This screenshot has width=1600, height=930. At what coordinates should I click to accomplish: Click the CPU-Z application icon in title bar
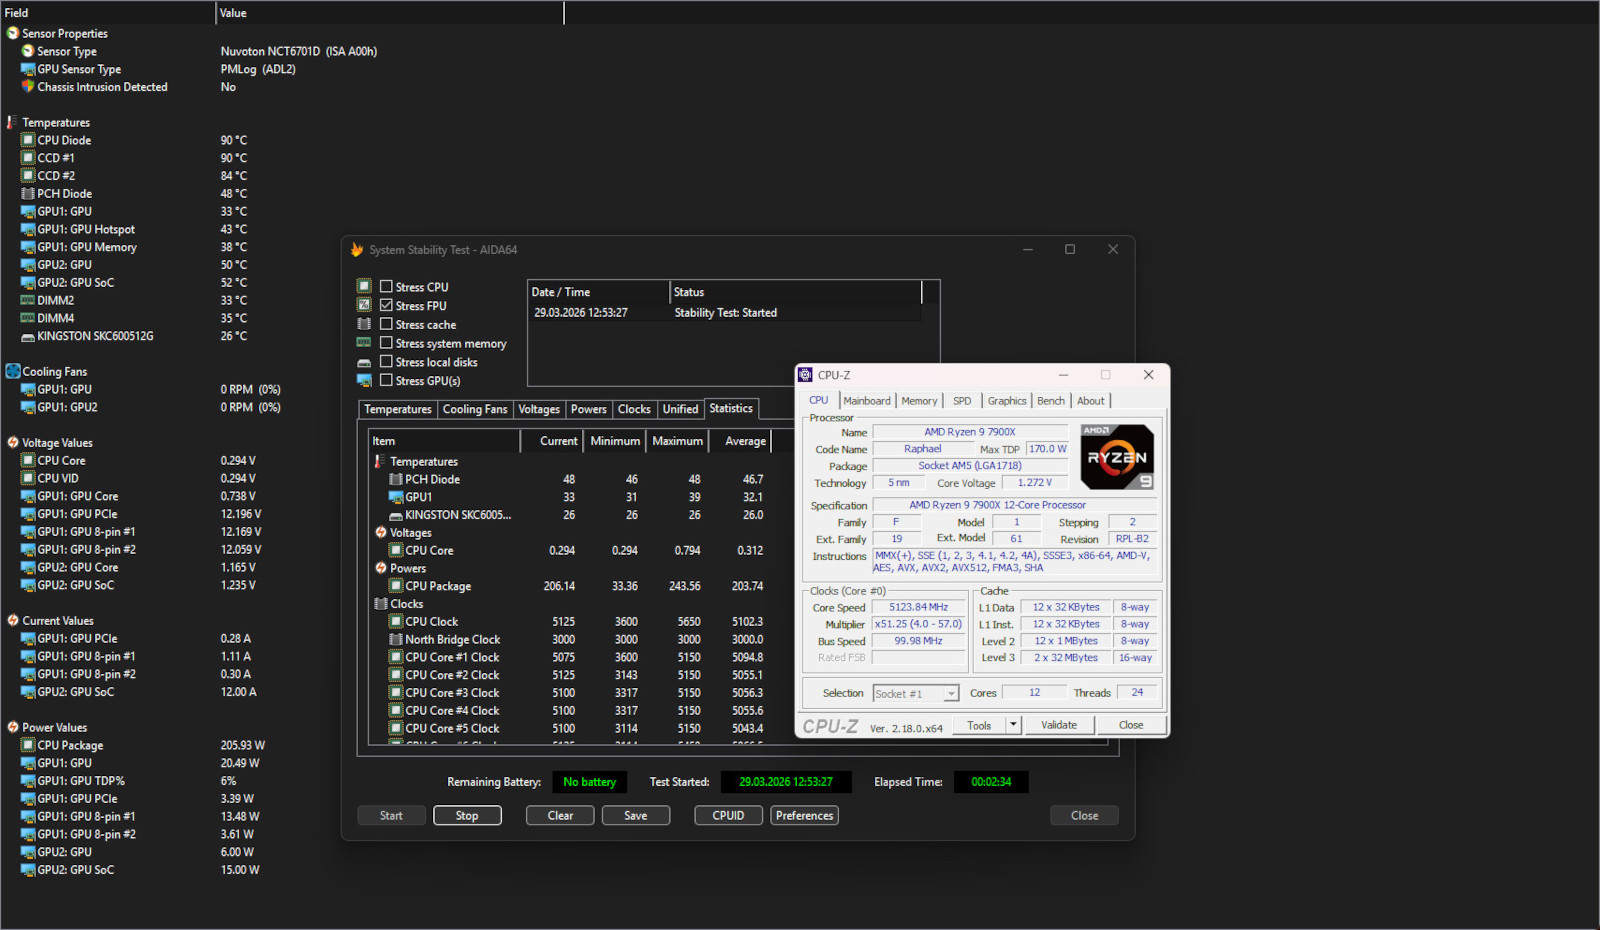coord(806,375)
